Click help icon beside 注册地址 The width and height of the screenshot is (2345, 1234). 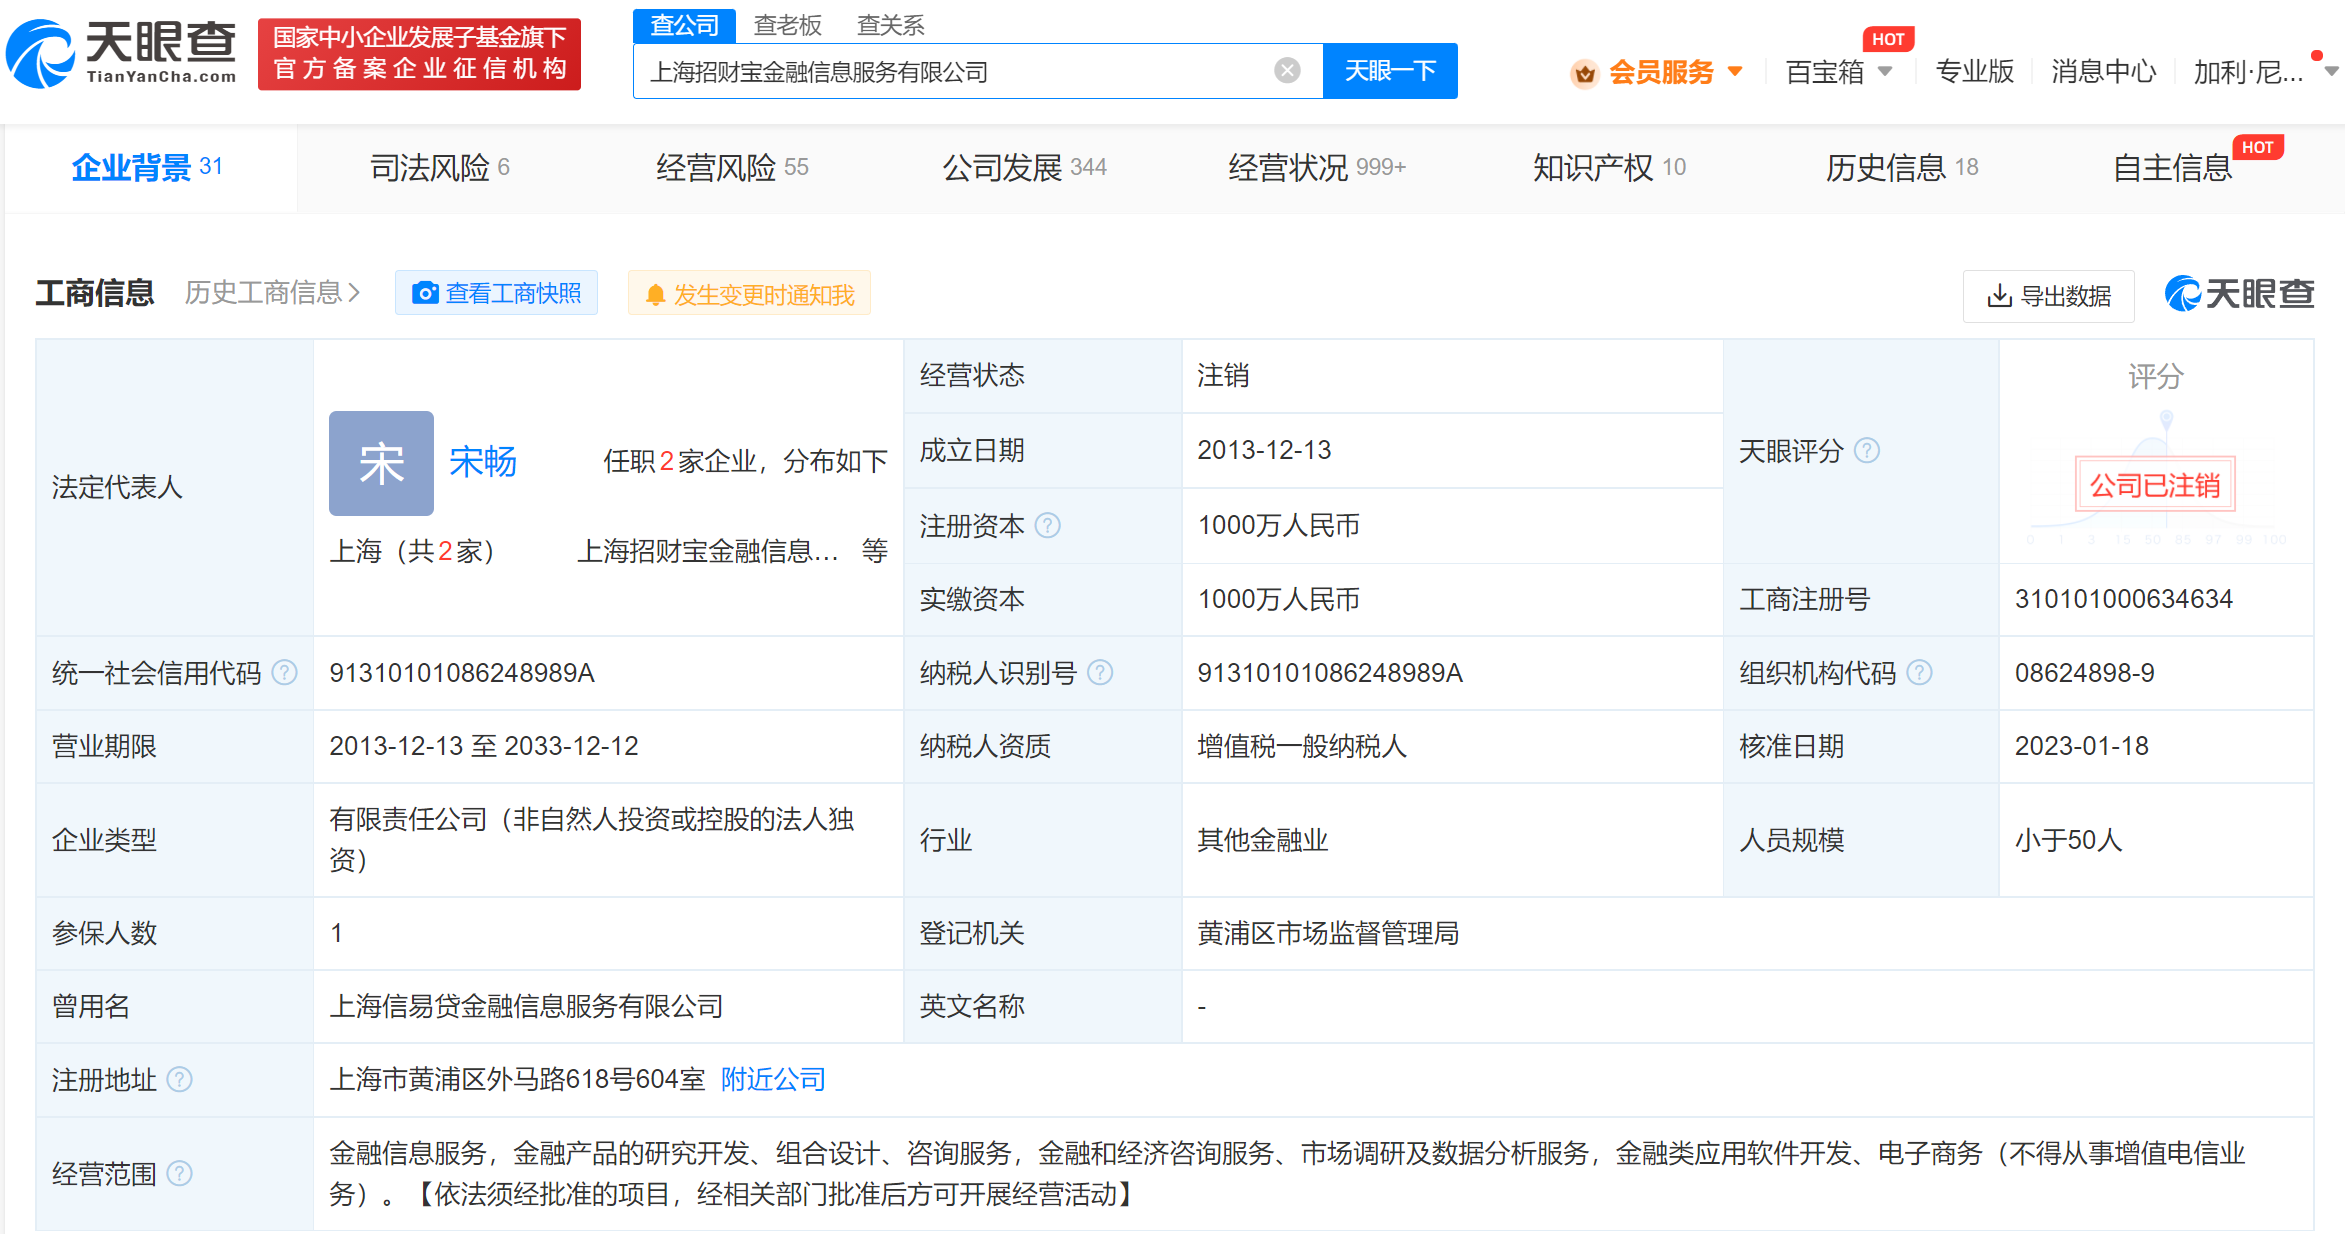pyautogui.click(x=179, y=1080)
